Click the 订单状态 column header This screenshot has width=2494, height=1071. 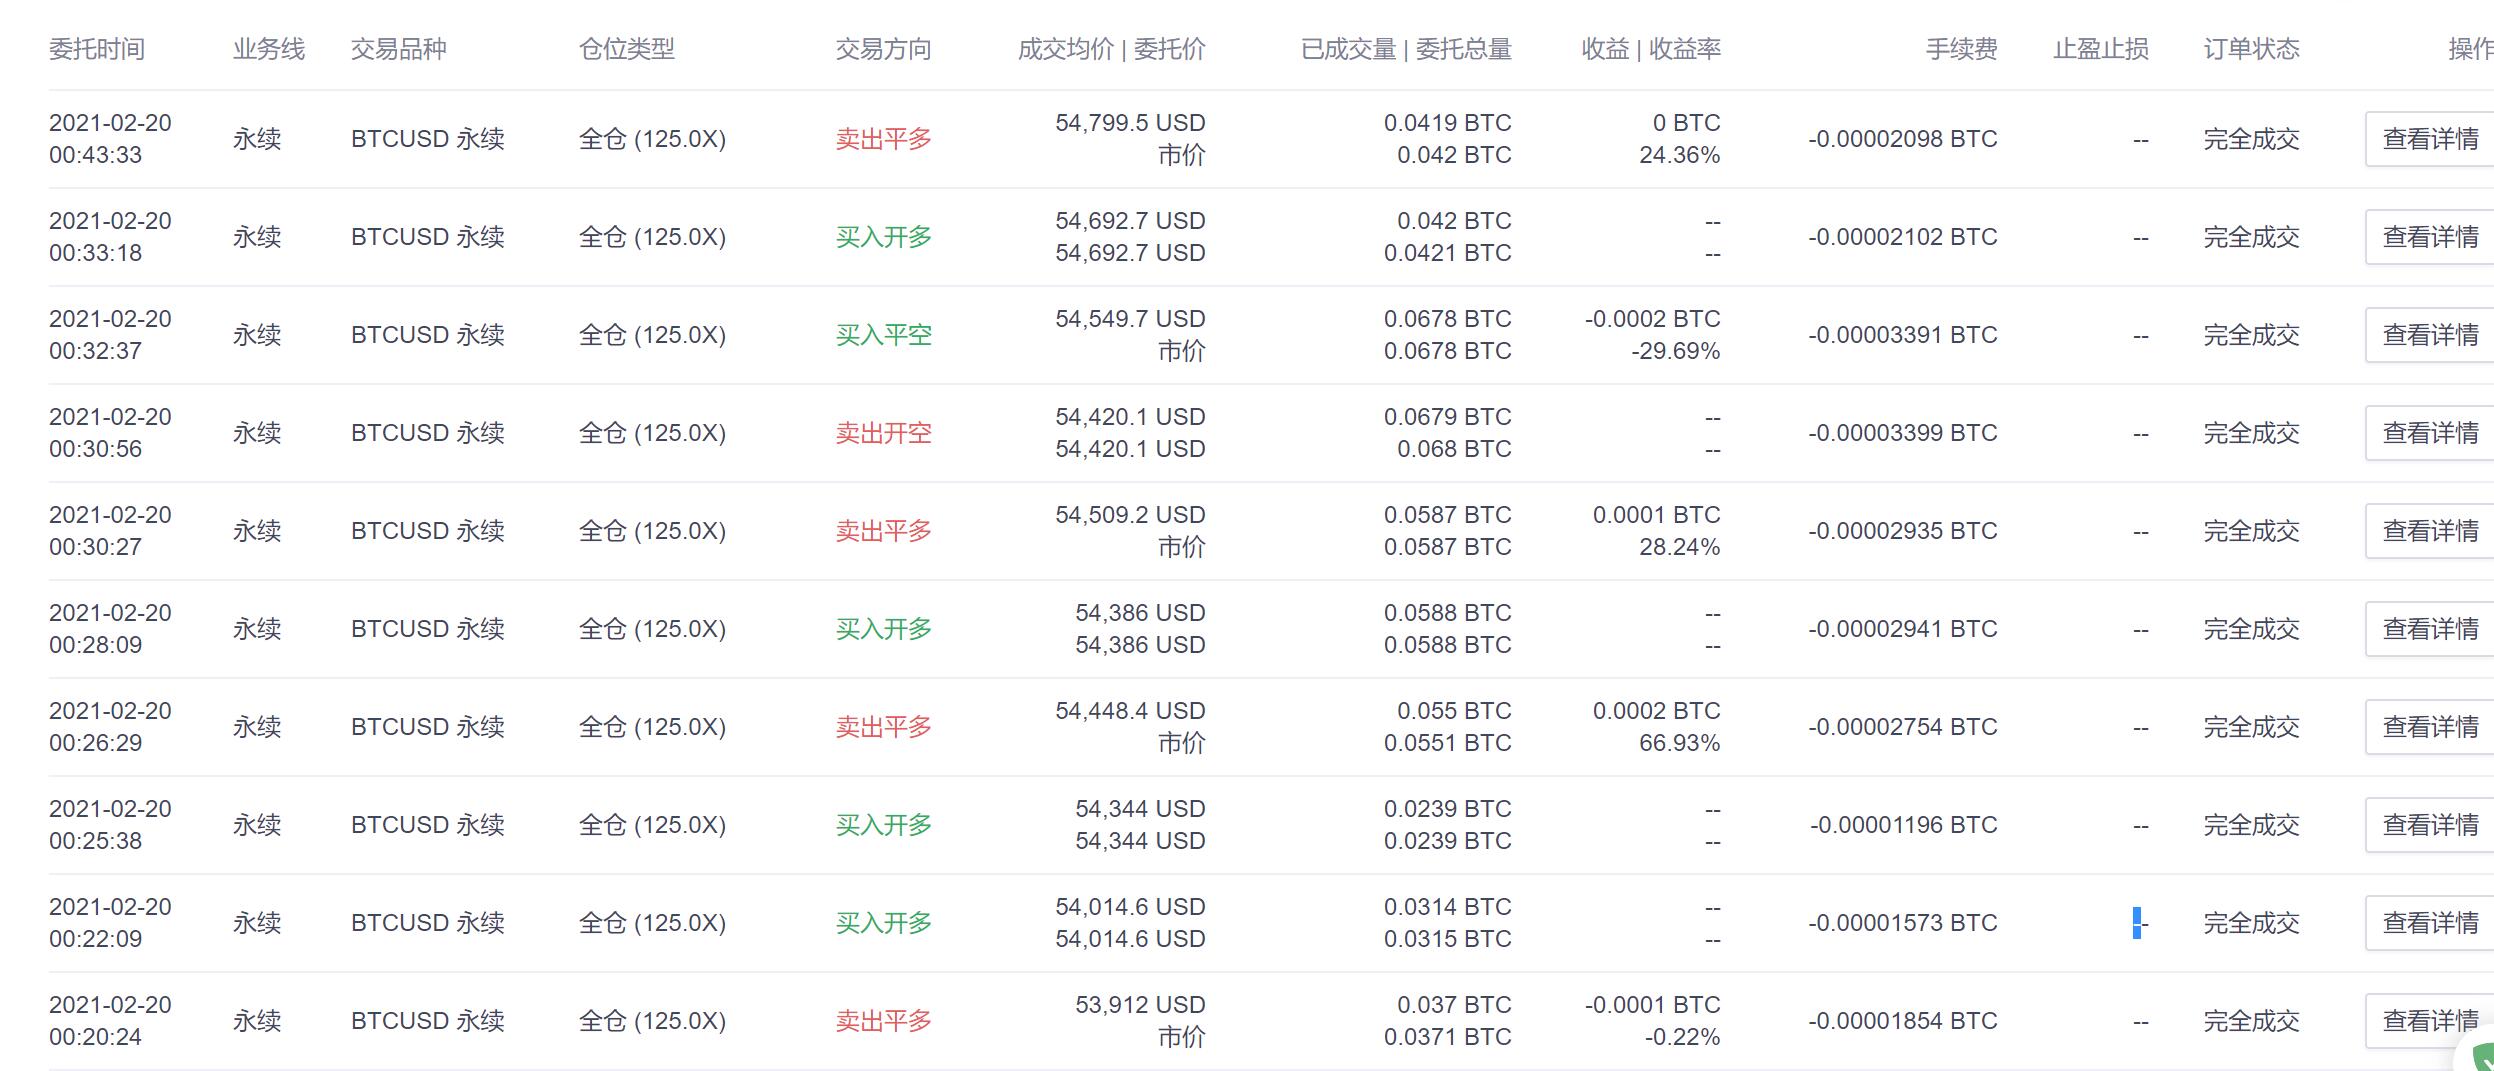tap(2251, 49)
